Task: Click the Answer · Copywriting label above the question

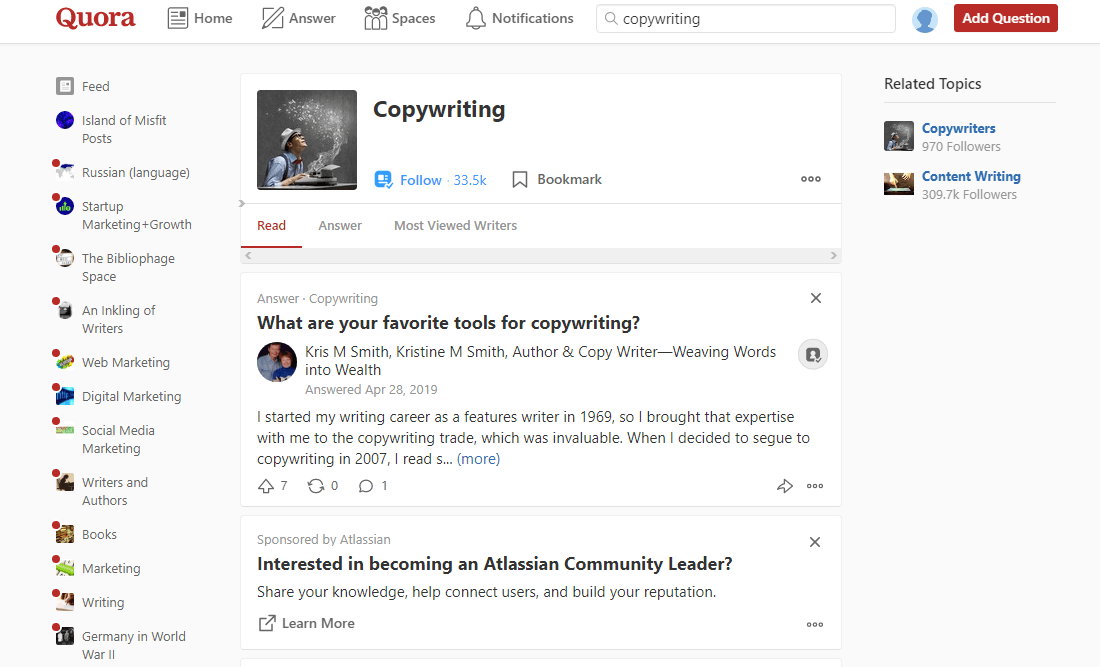Action: tap(317, 299)
